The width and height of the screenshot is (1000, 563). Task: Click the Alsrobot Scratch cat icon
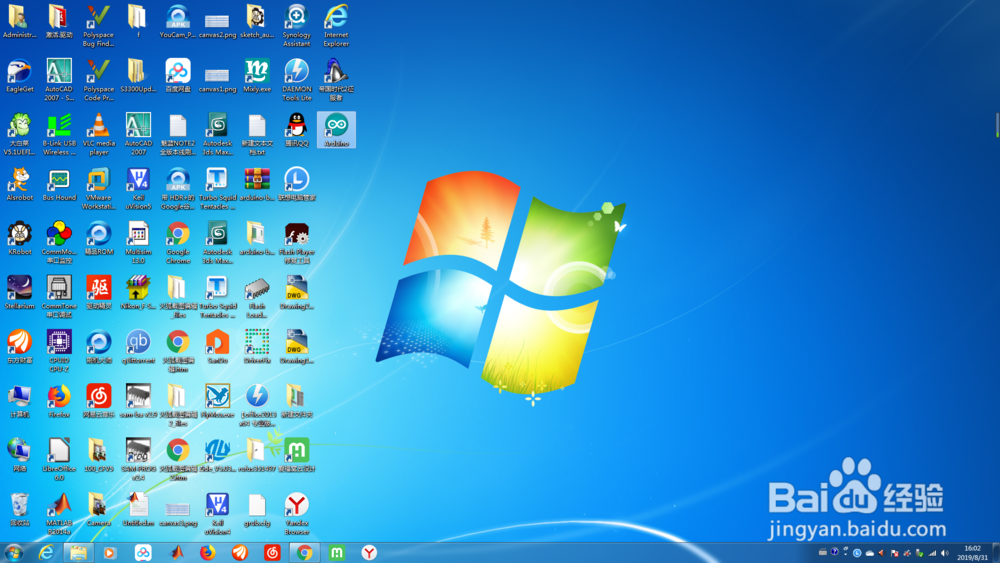click(x=19, y=184)
